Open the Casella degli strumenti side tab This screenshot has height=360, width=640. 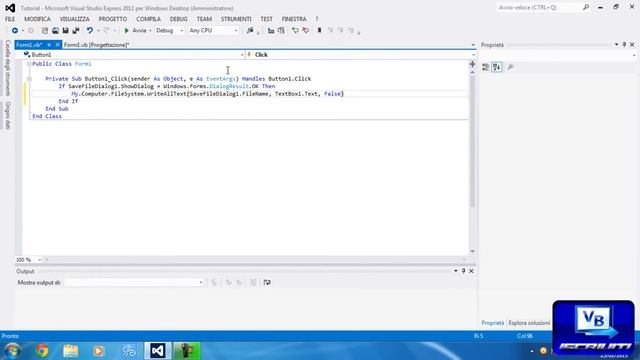point(7,68)
